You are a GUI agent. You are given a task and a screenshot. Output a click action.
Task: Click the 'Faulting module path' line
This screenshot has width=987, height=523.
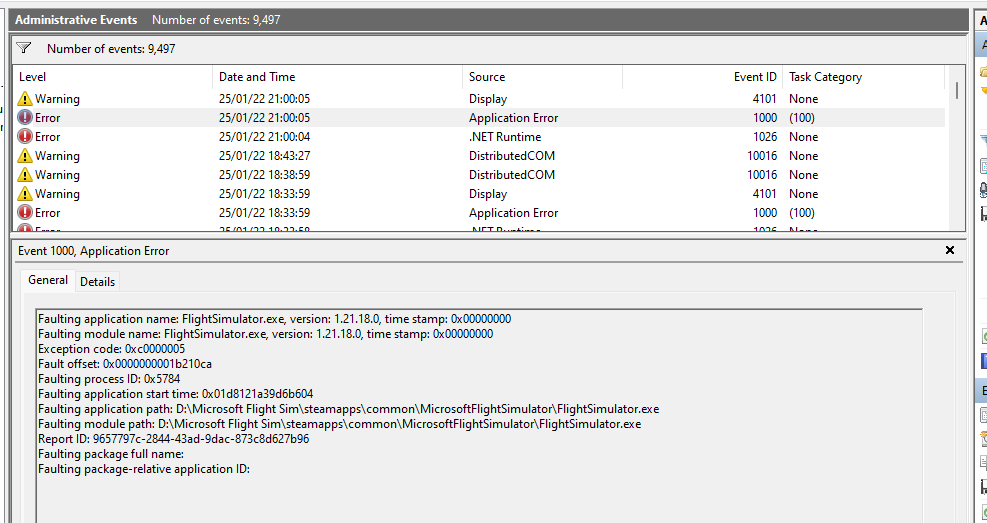click(x=340, y=424)
